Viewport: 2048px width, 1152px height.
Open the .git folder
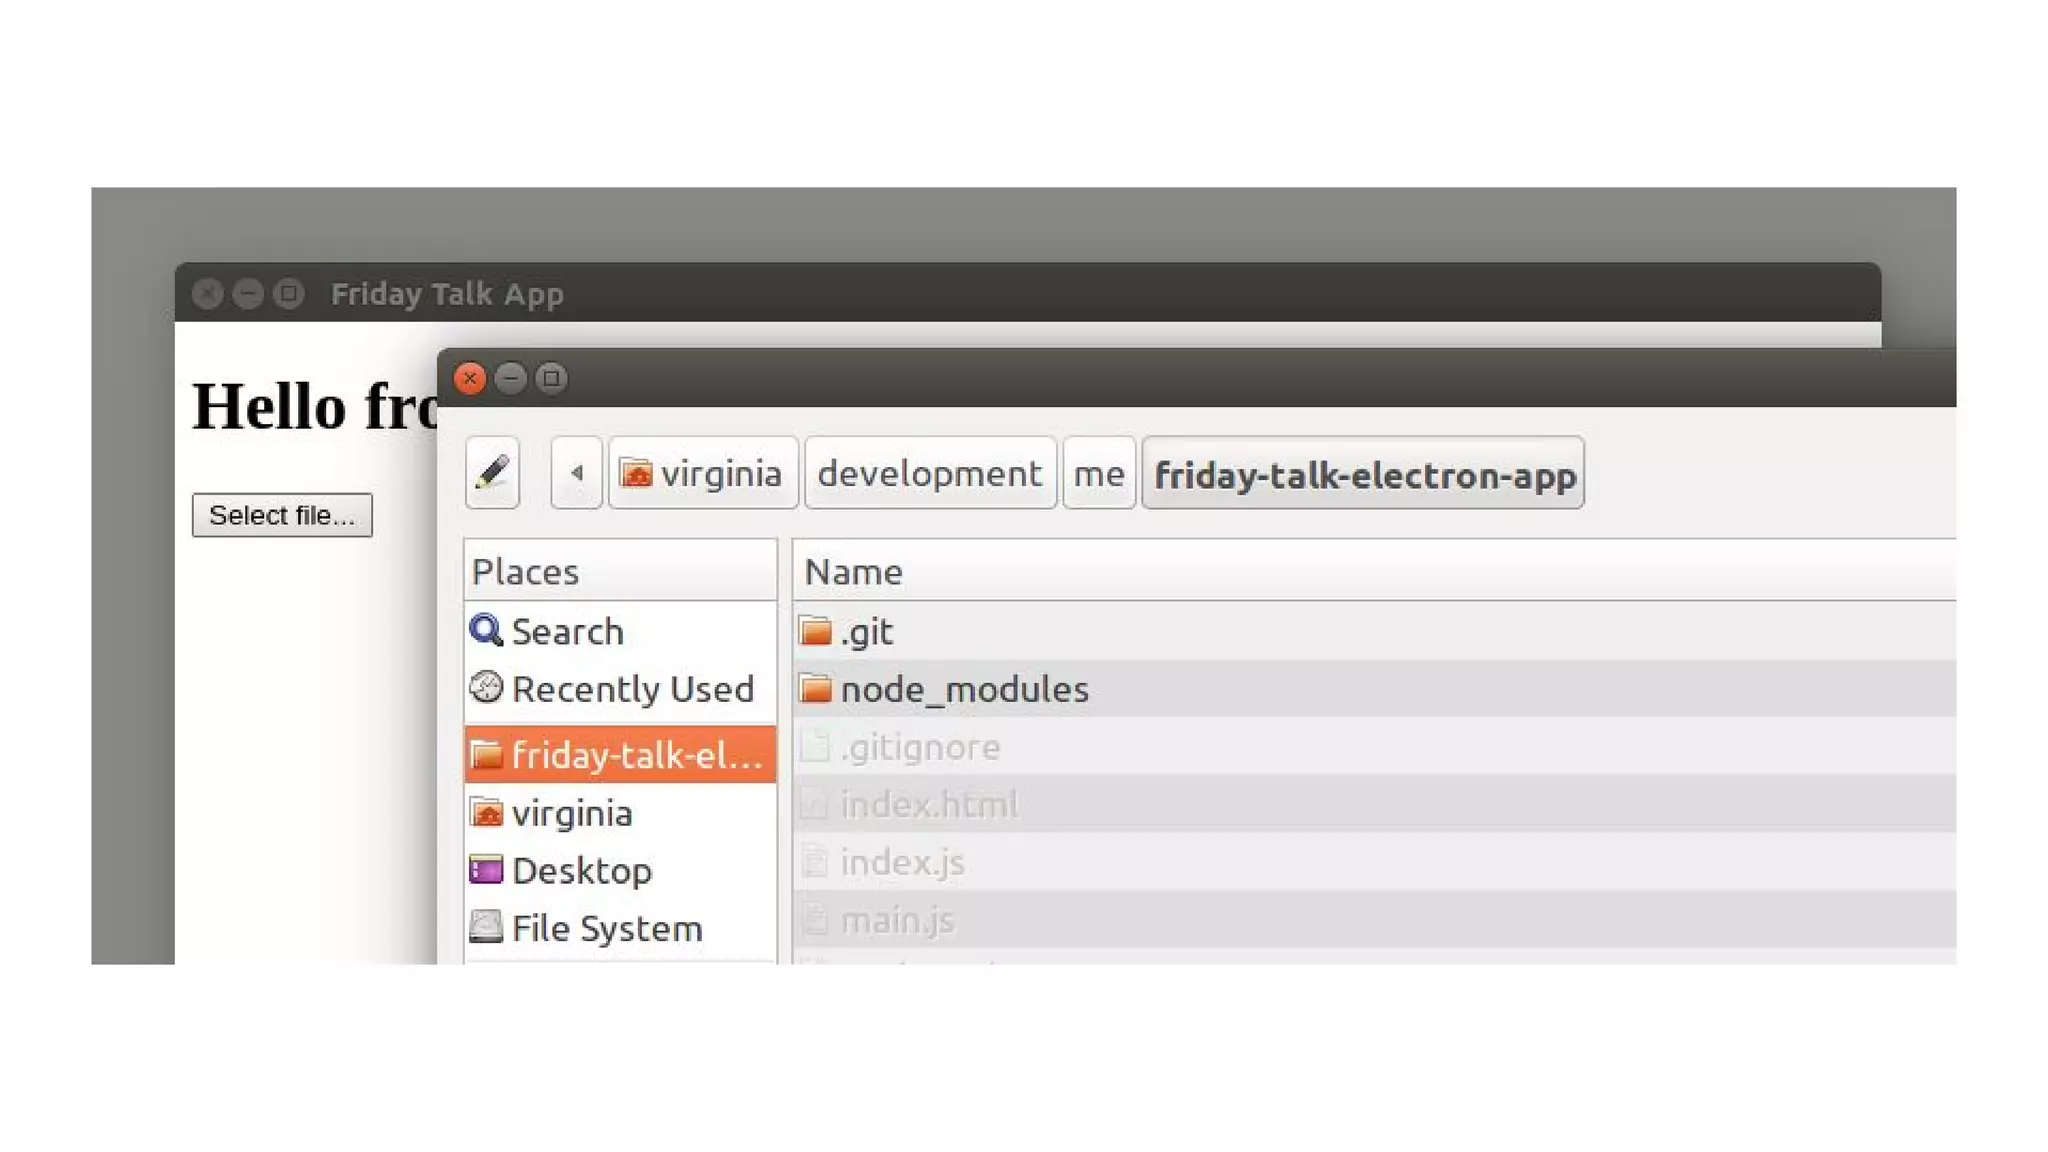pyautogui.click(x=866, y=631)
